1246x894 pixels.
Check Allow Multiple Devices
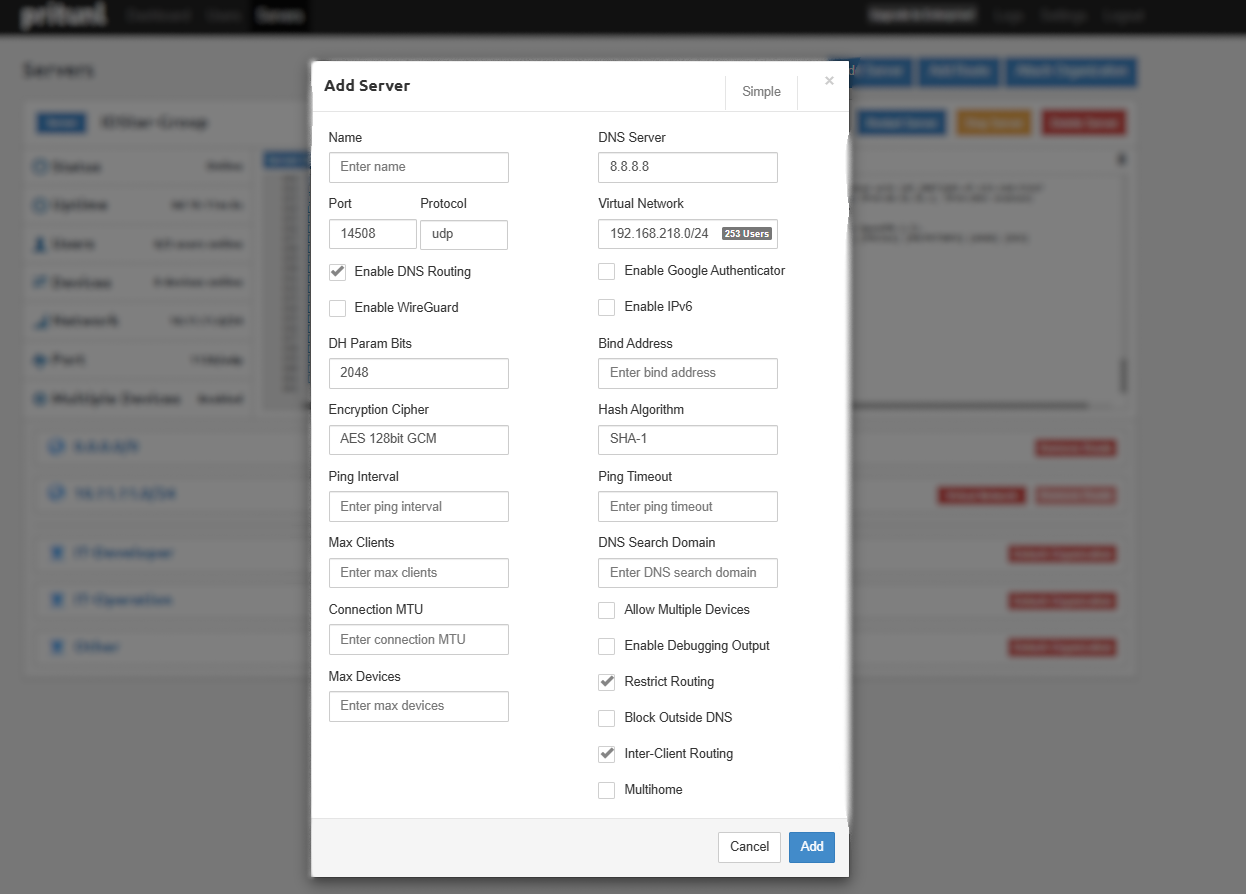606,610
